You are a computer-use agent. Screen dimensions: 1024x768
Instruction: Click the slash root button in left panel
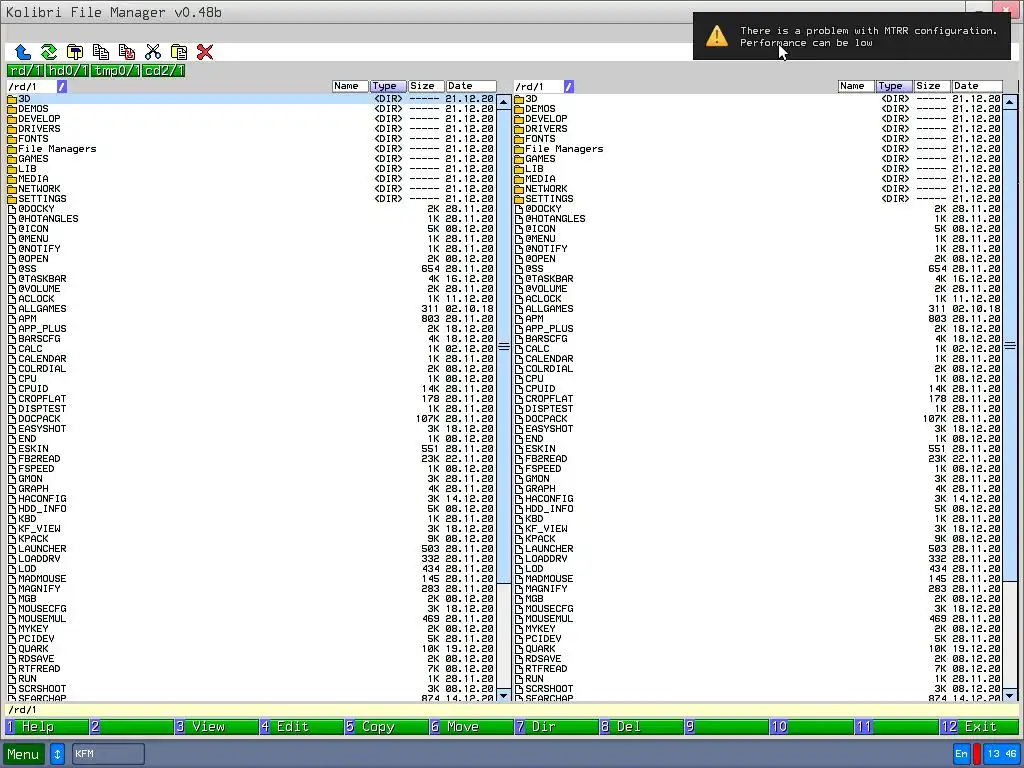click(x=62, y=86)
